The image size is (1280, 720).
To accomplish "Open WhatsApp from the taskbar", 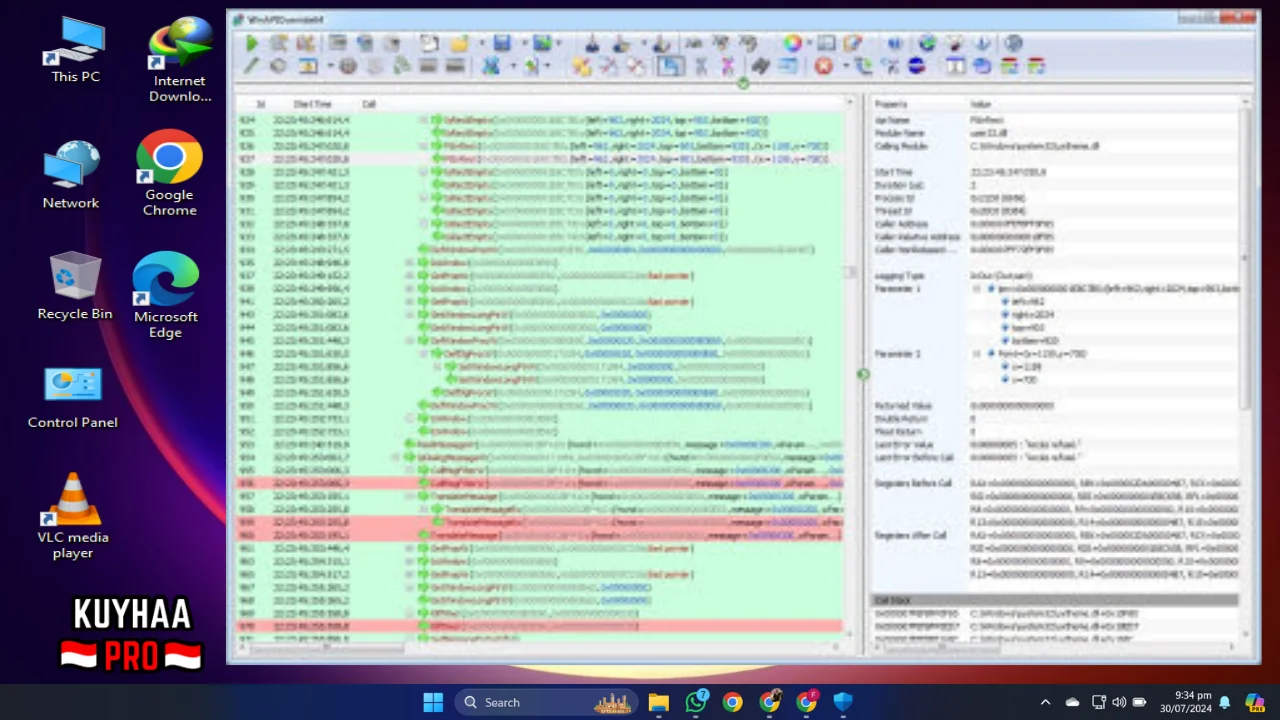I will click(696, 702).
